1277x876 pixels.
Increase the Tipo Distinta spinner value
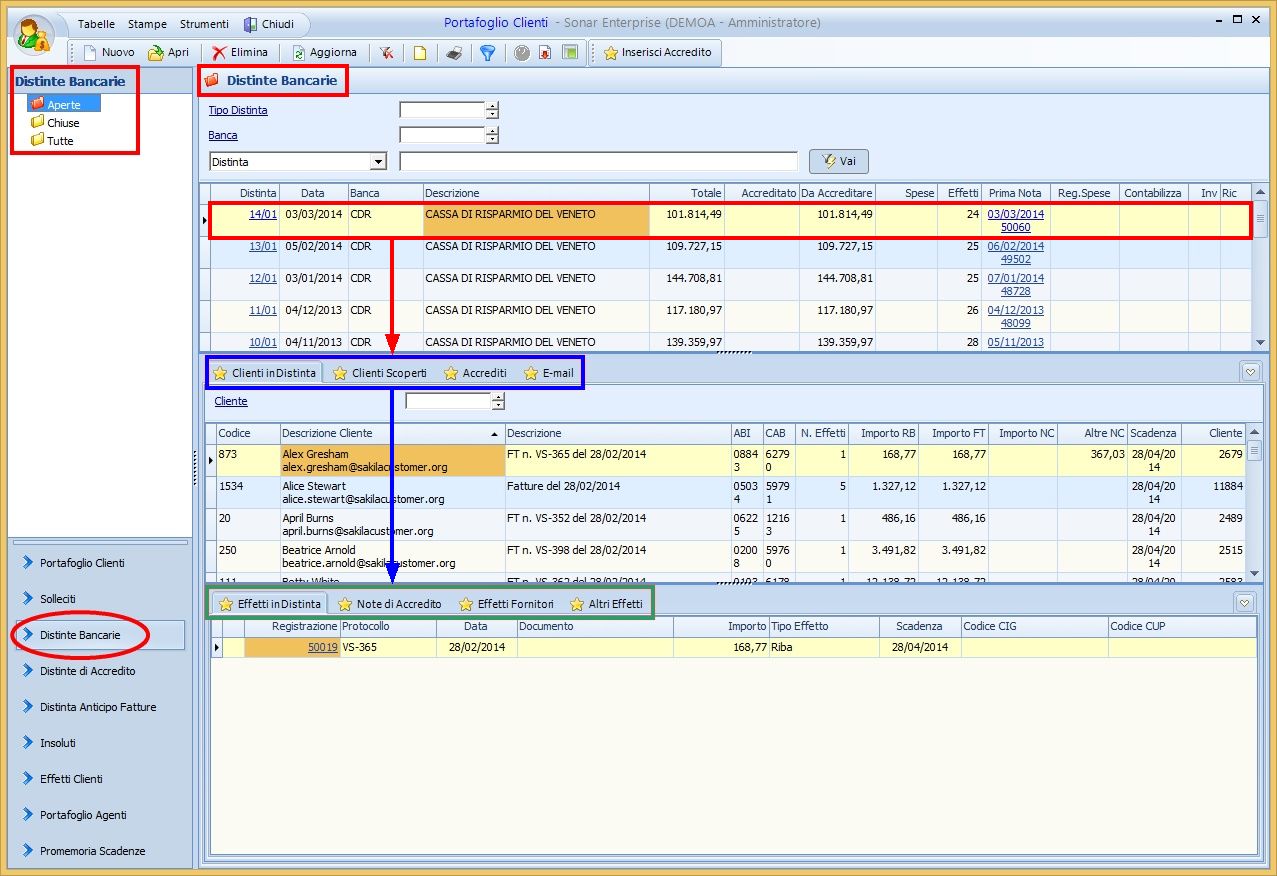pos(492,106)
